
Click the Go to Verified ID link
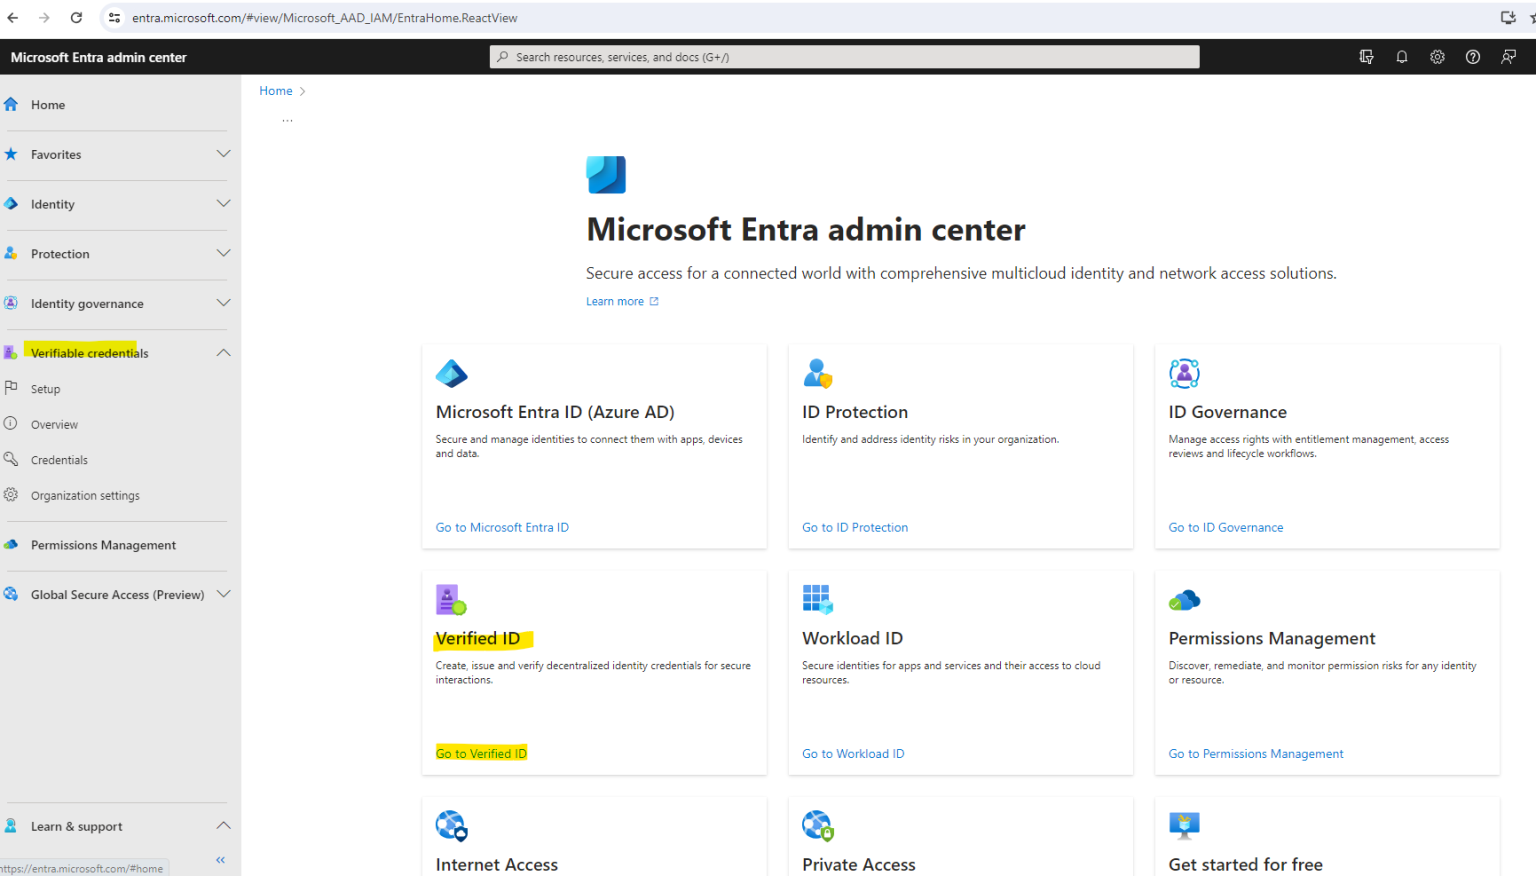click(481, 754)
